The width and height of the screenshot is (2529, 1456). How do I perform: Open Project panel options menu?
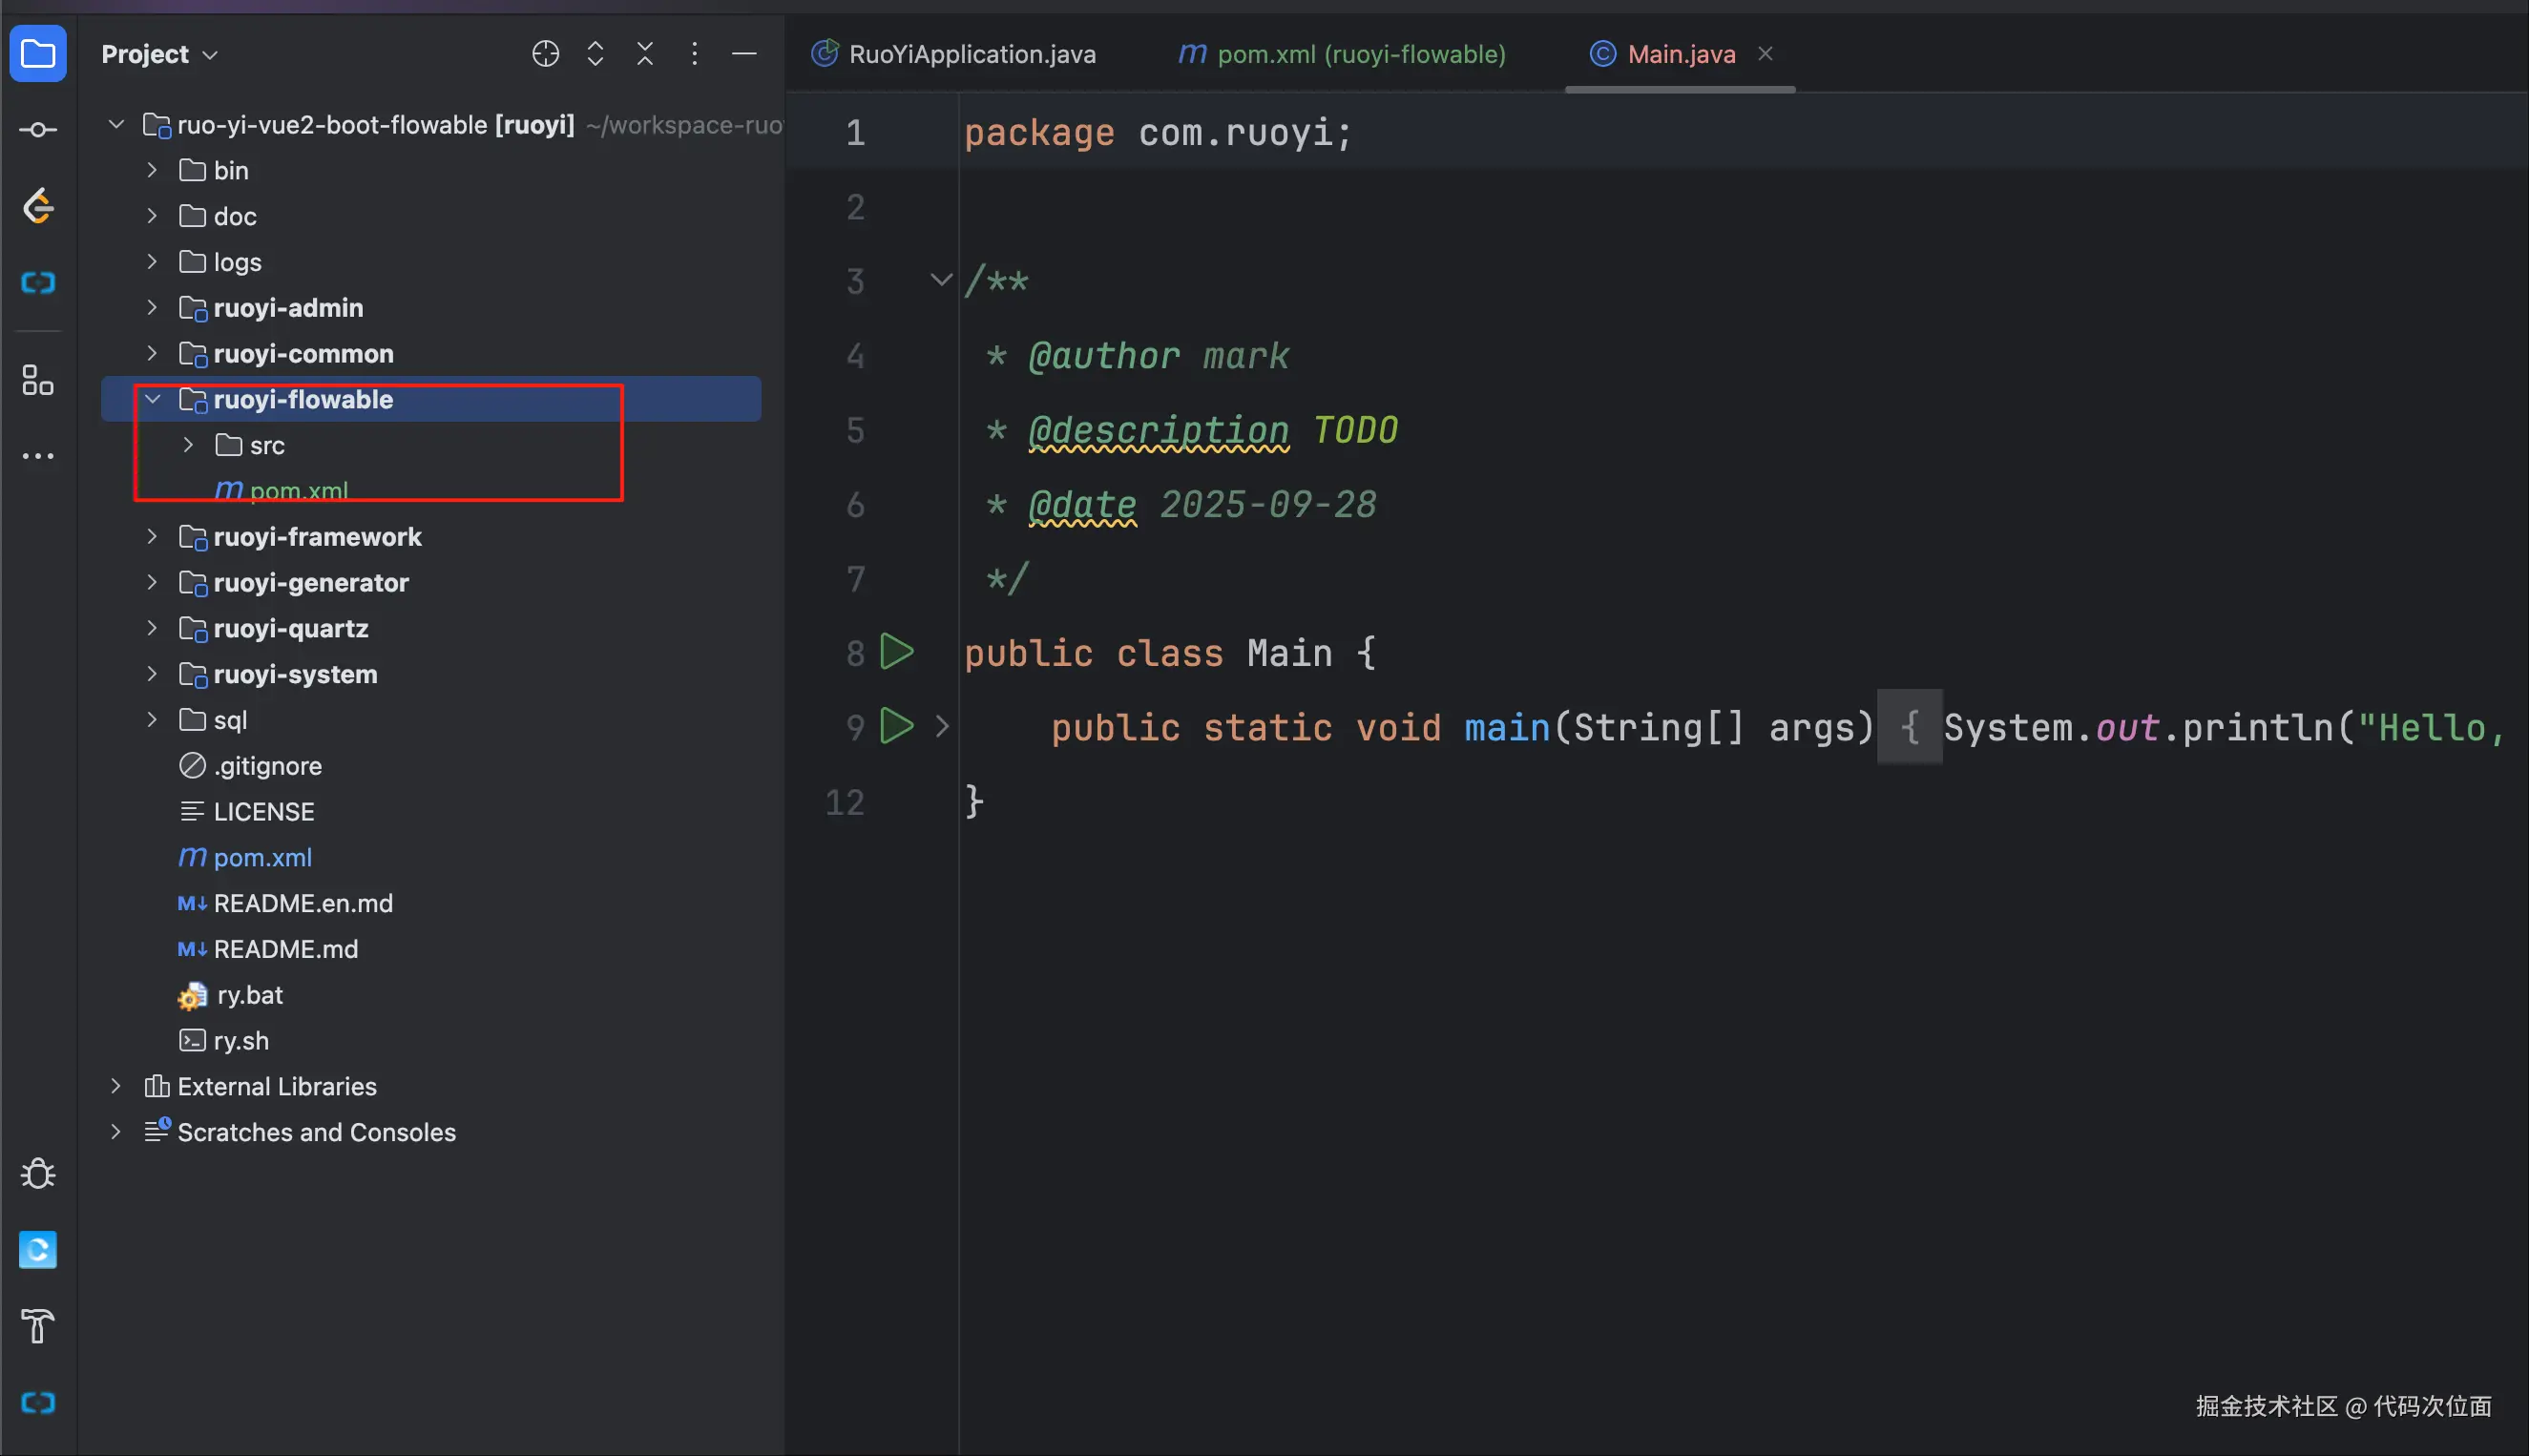pos(694,54)
